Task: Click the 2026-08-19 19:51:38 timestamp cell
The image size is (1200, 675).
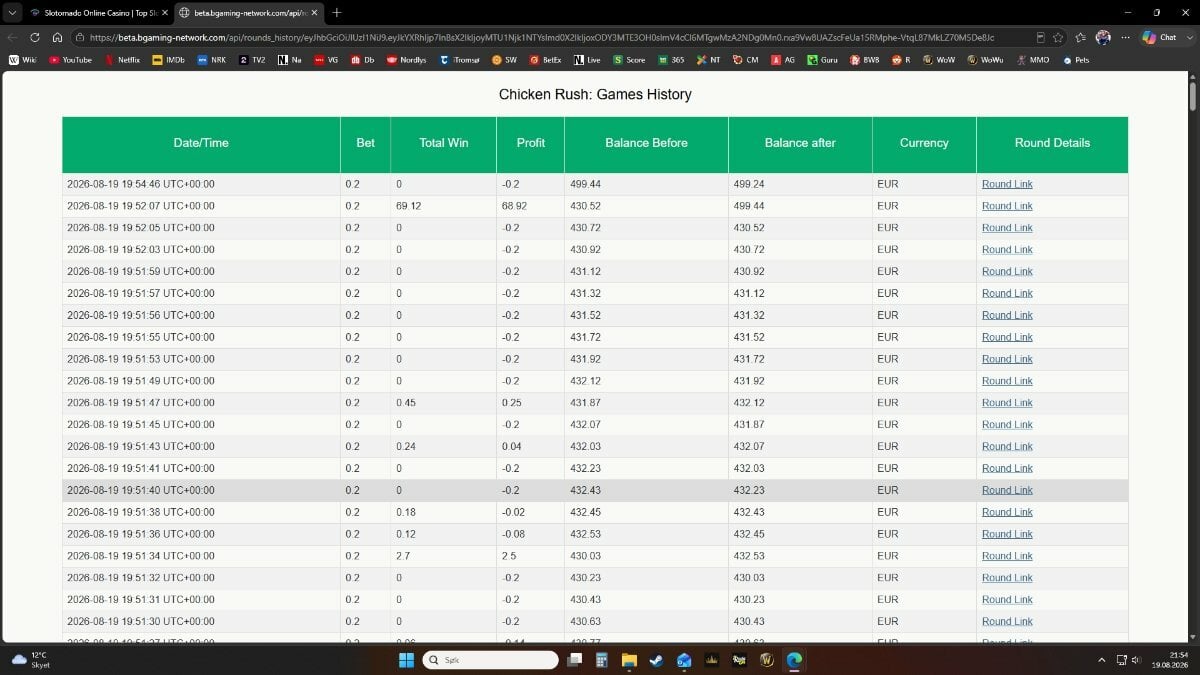Action: [x=201, y=512]
